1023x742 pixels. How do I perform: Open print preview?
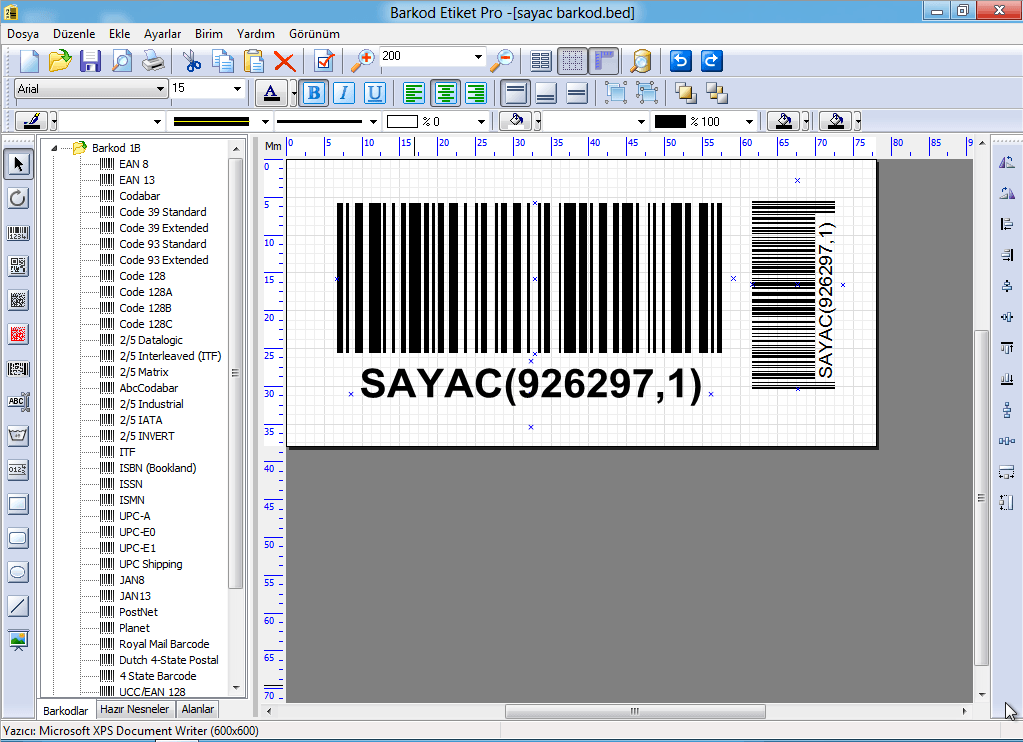click(122, 61)
